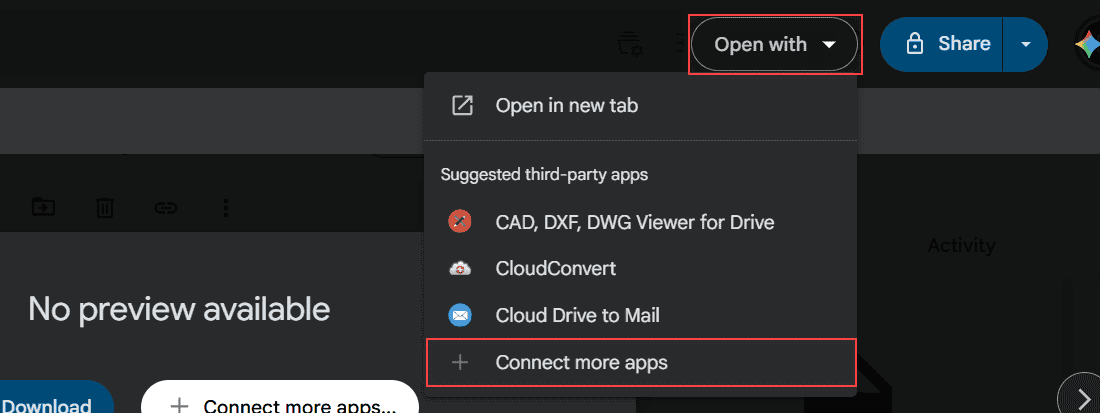Viewport: 1100px width, 413px height.
Task: Open the three-dot more actions menu
Action: (x=226, y=208)
